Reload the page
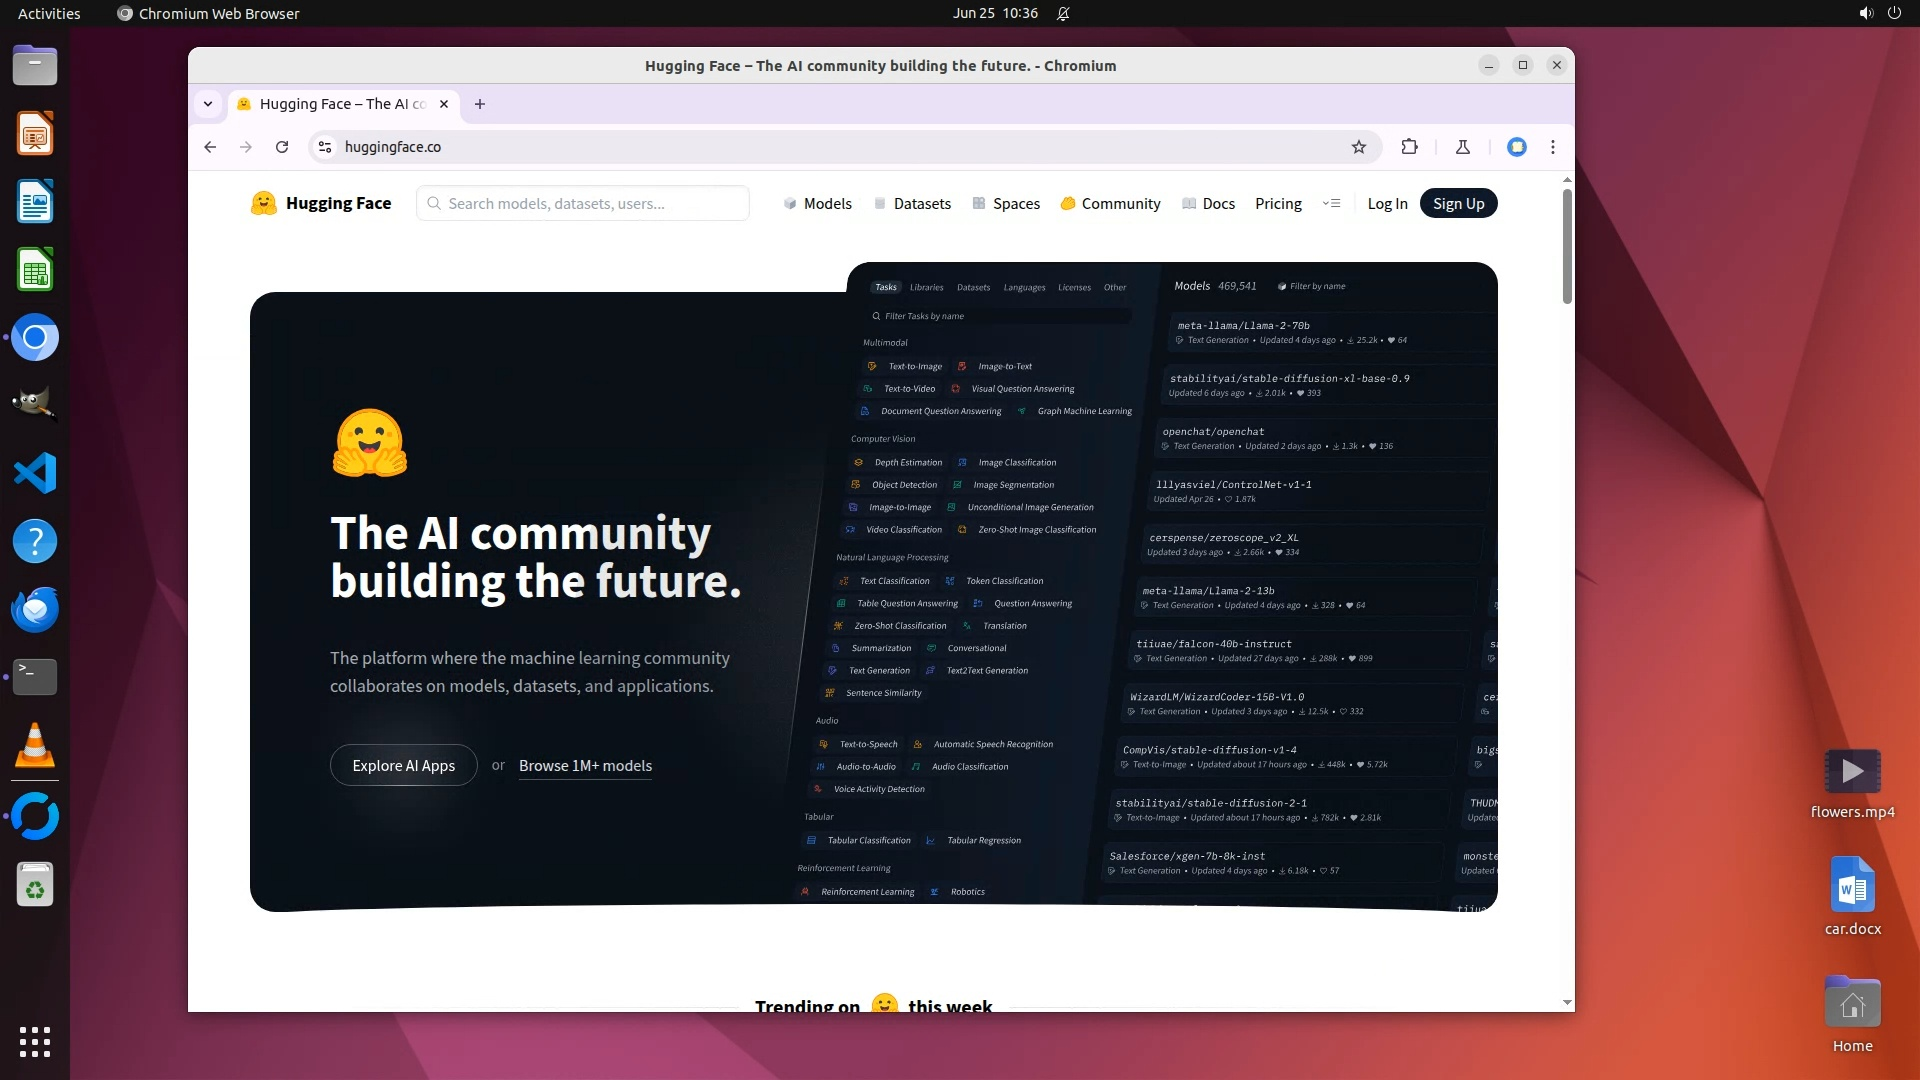This screenshot has width=1920, height=1080. [282, 147]
